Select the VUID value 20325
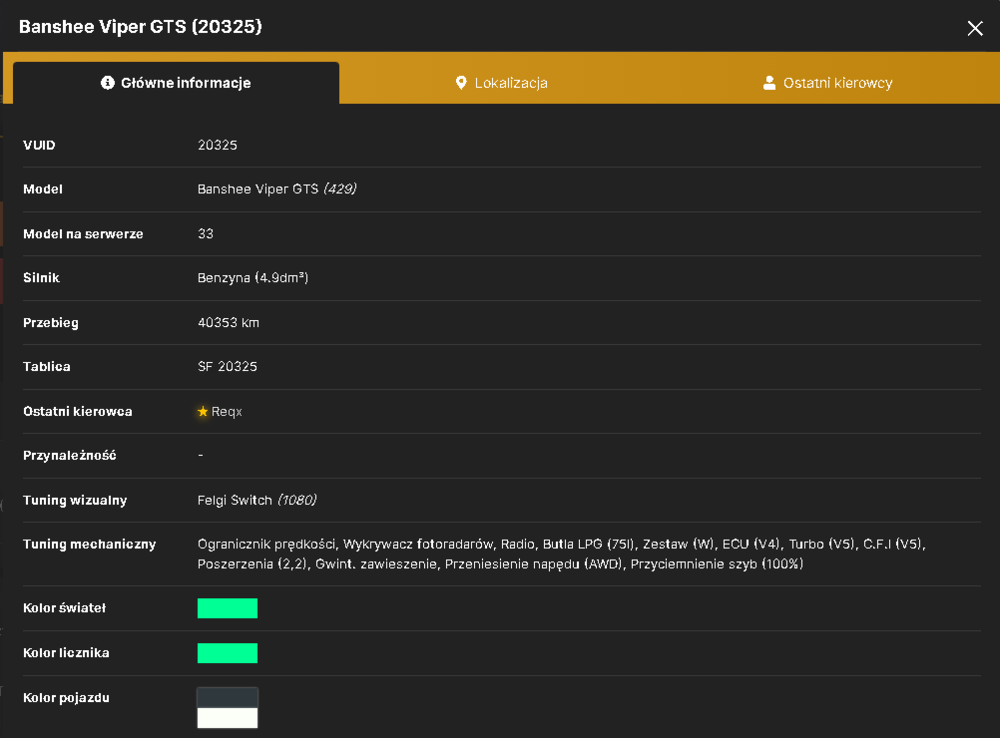The height and width of the screenshot is (738, 1000). point(217,145)
